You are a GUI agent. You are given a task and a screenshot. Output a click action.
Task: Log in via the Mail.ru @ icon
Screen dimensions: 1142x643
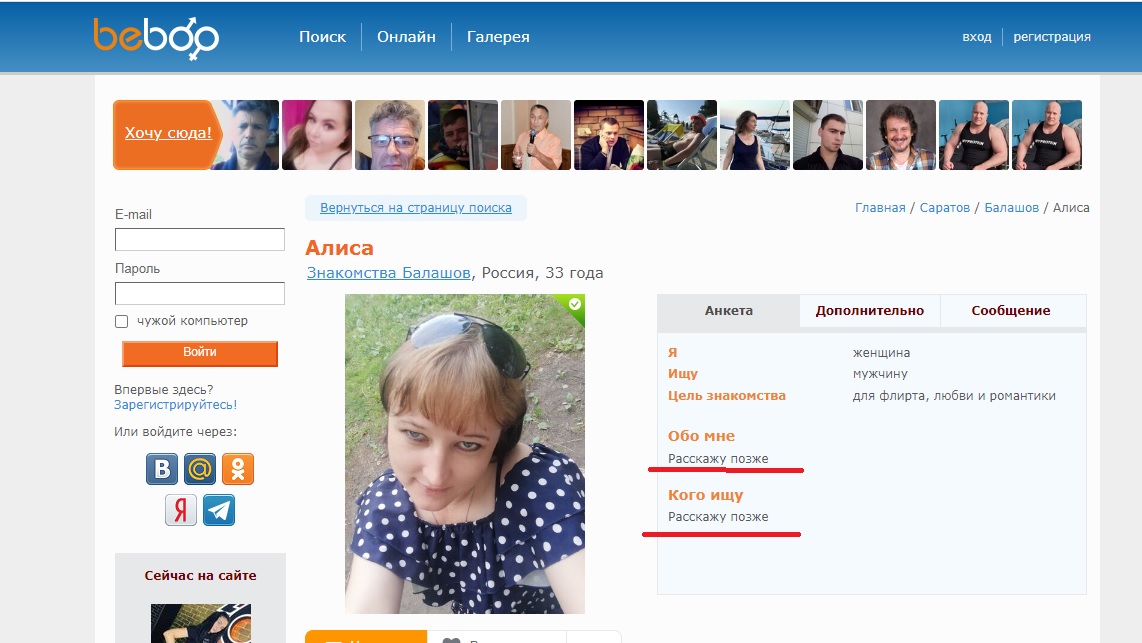199,468
